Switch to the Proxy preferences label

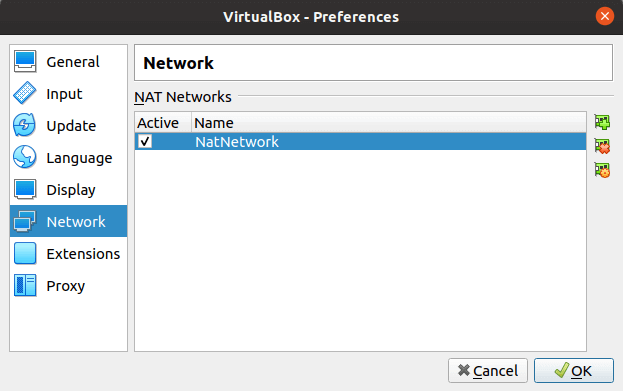[x=66, y=286]
